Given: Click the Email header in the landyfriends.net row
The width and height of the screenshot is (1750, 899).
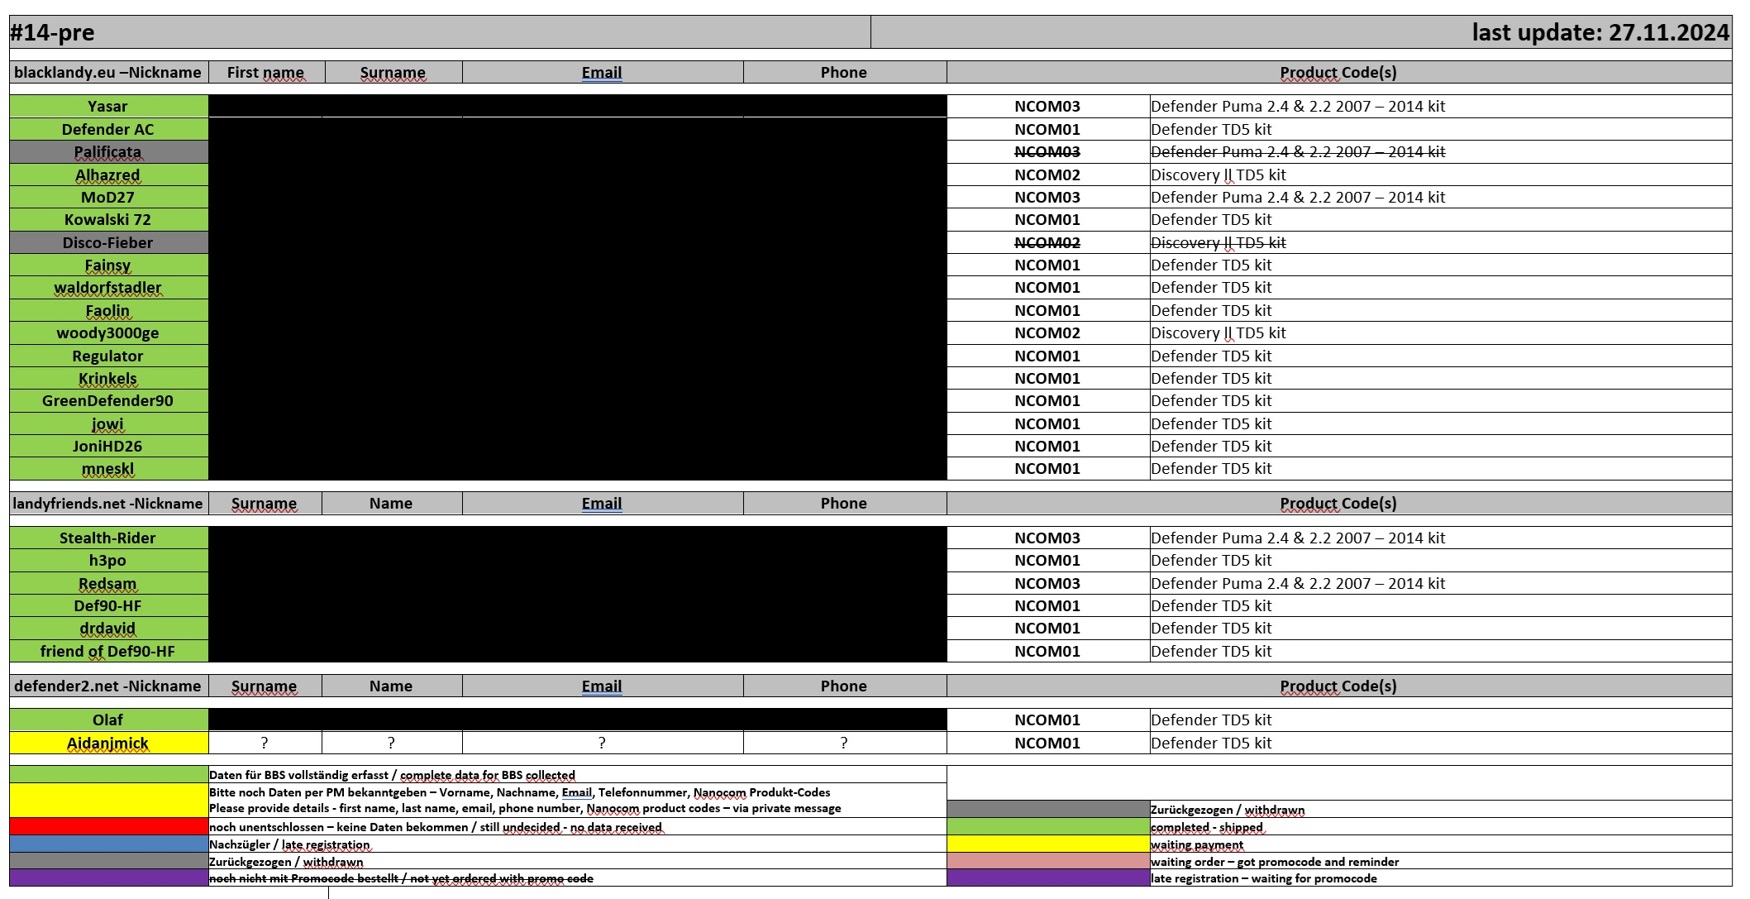Looking at the screenshot, I should pos(602,503).
